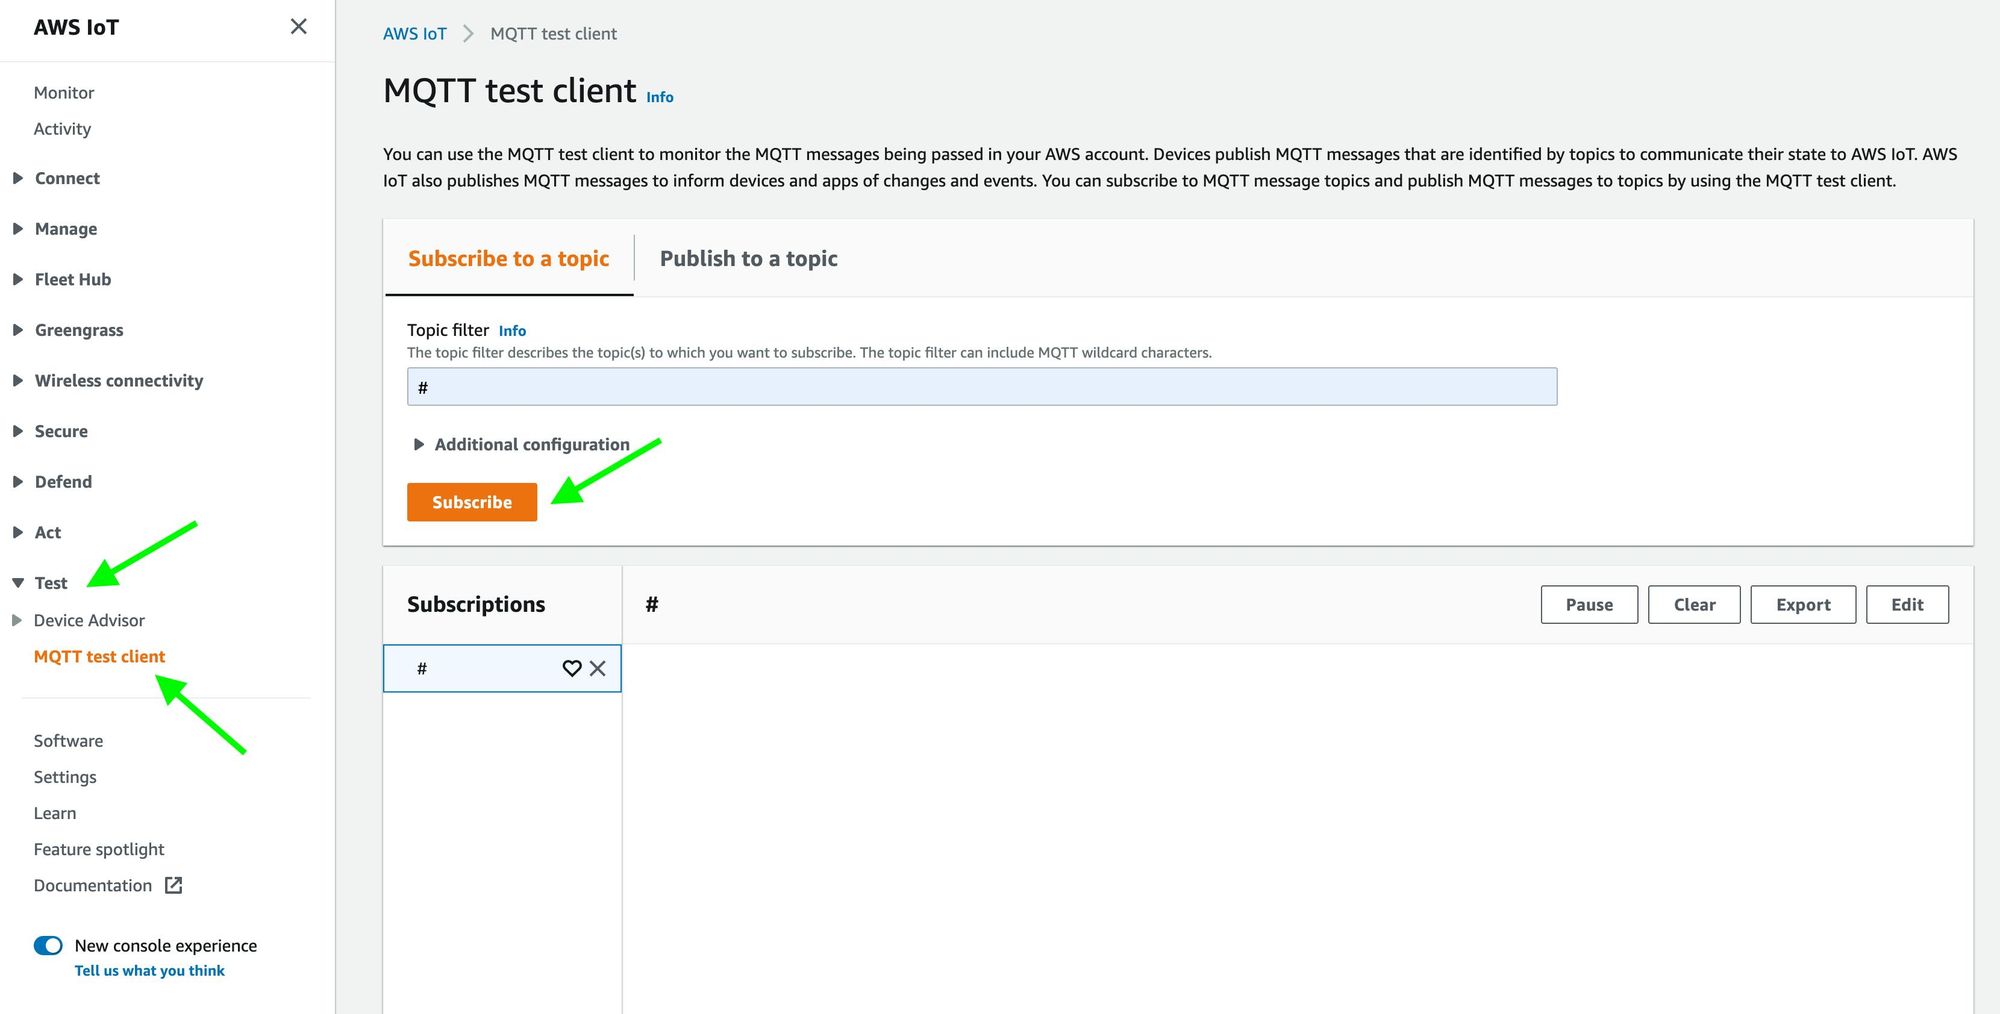Close the AWS IoT navigation panel

click(x=298, y=26)
